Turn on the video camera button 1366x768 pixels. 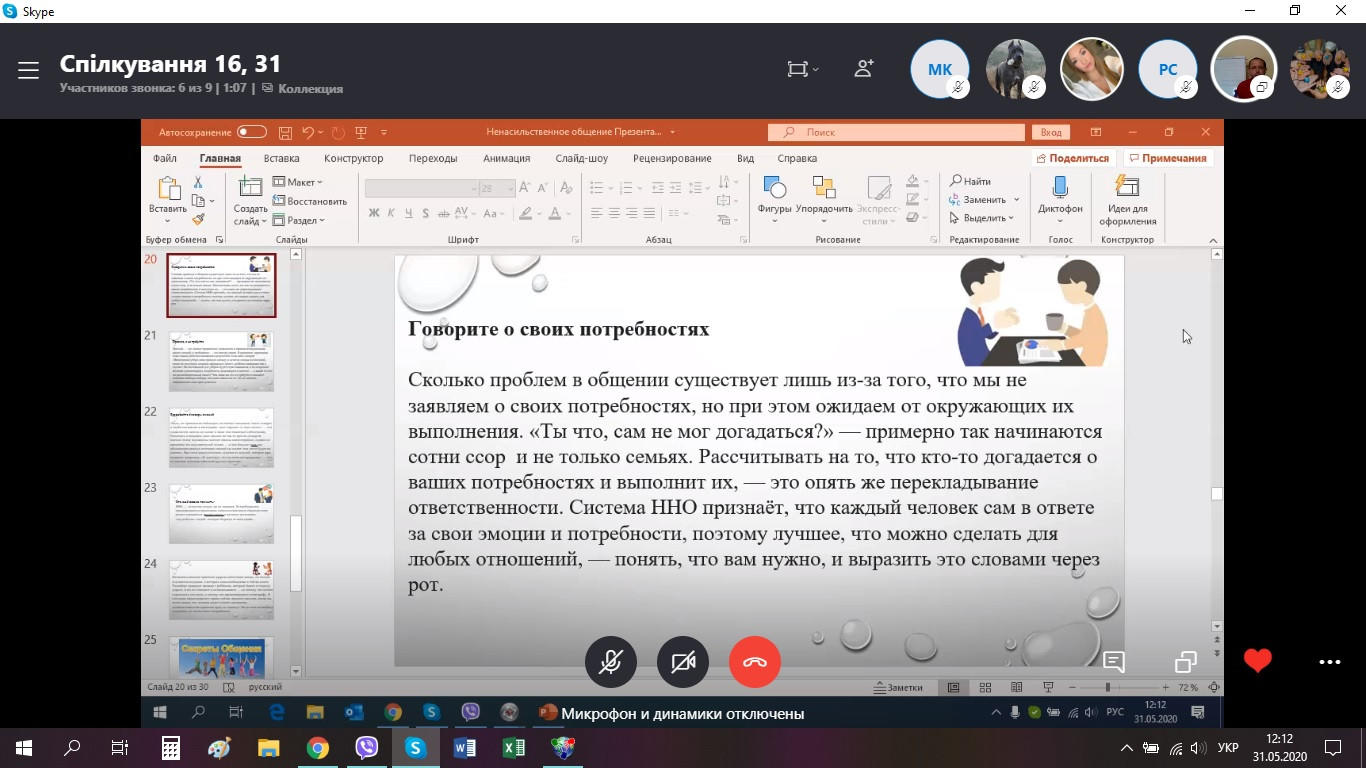click(x=683, y=662)
